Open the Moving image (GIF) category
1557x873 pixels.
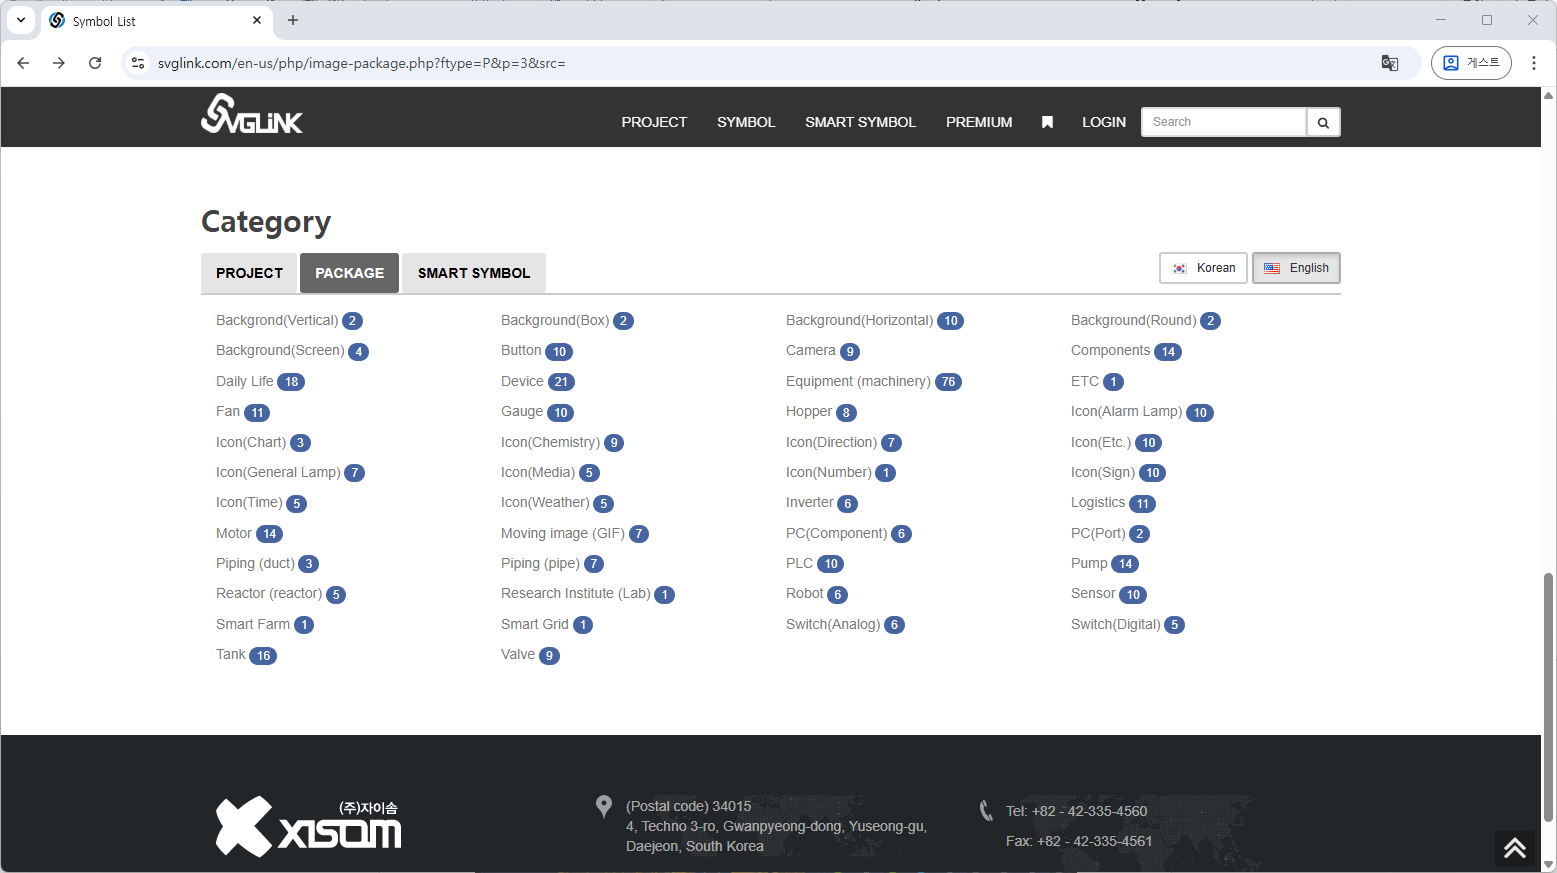[x=562, y=533]
